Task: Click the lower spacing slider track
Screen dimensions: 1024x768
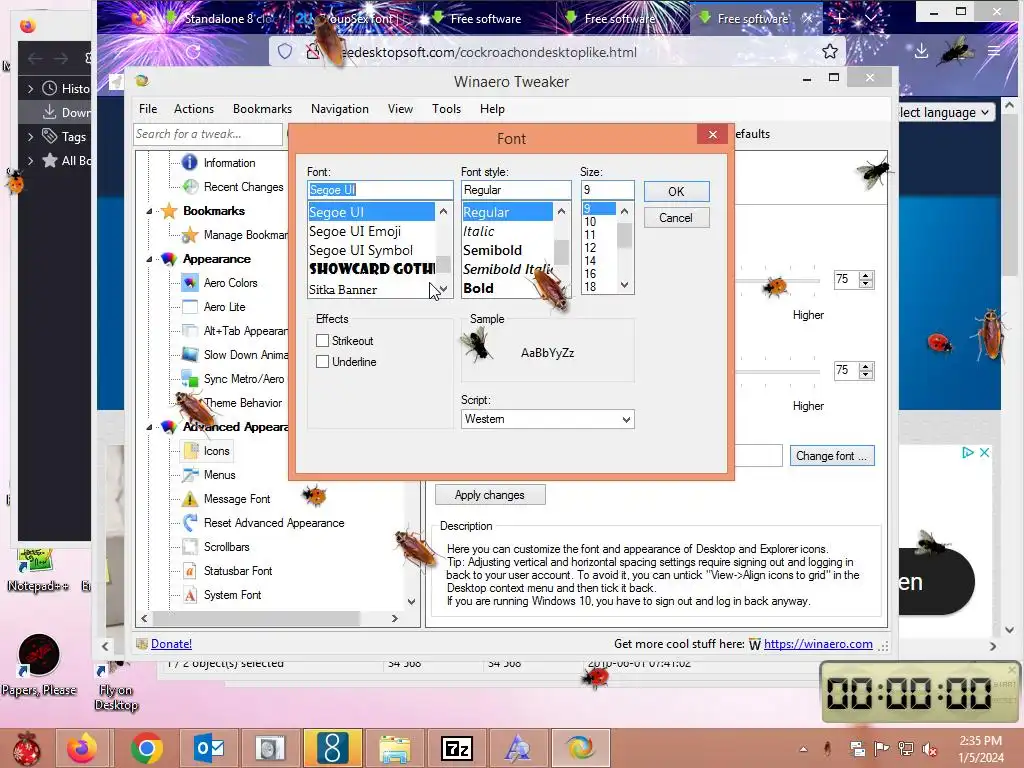Action: click(777, 372)
